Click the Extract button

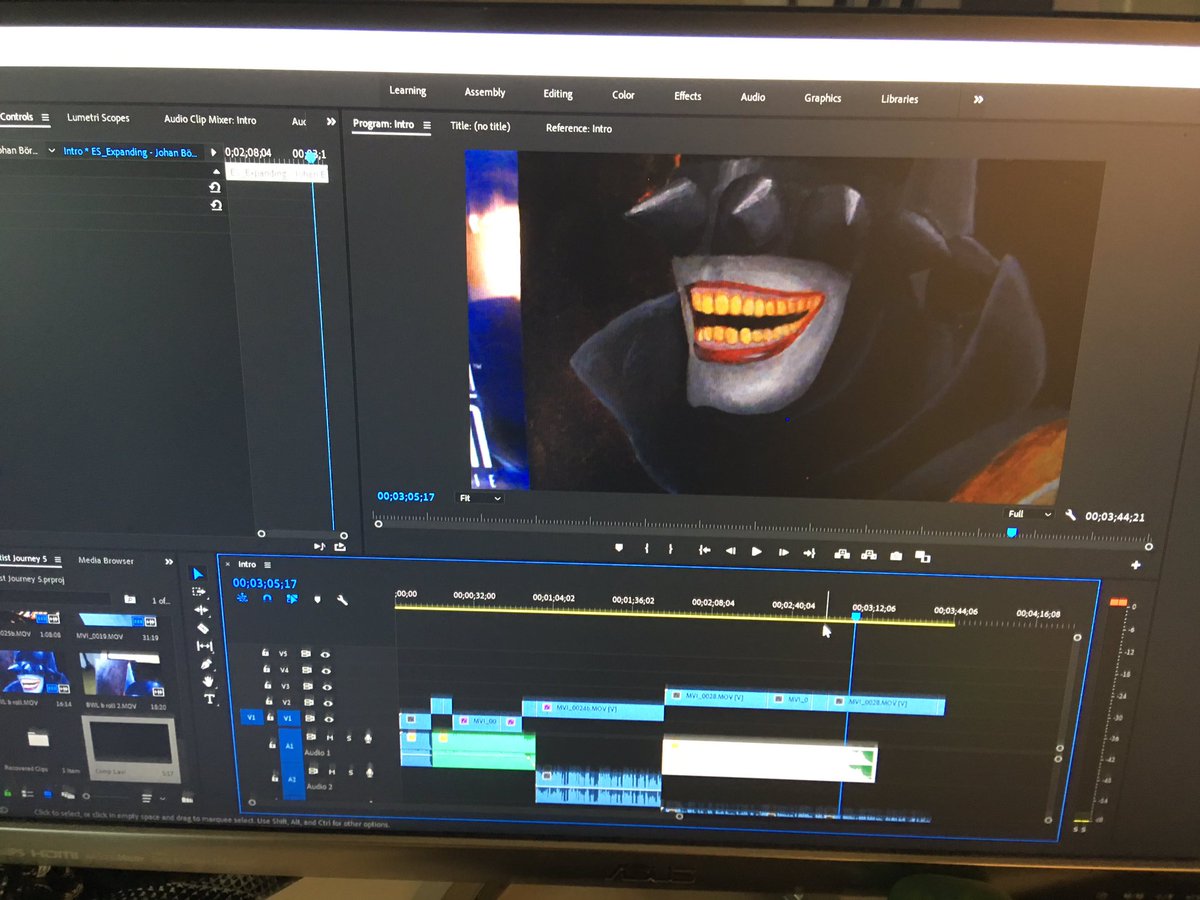(x=869, y=555)
